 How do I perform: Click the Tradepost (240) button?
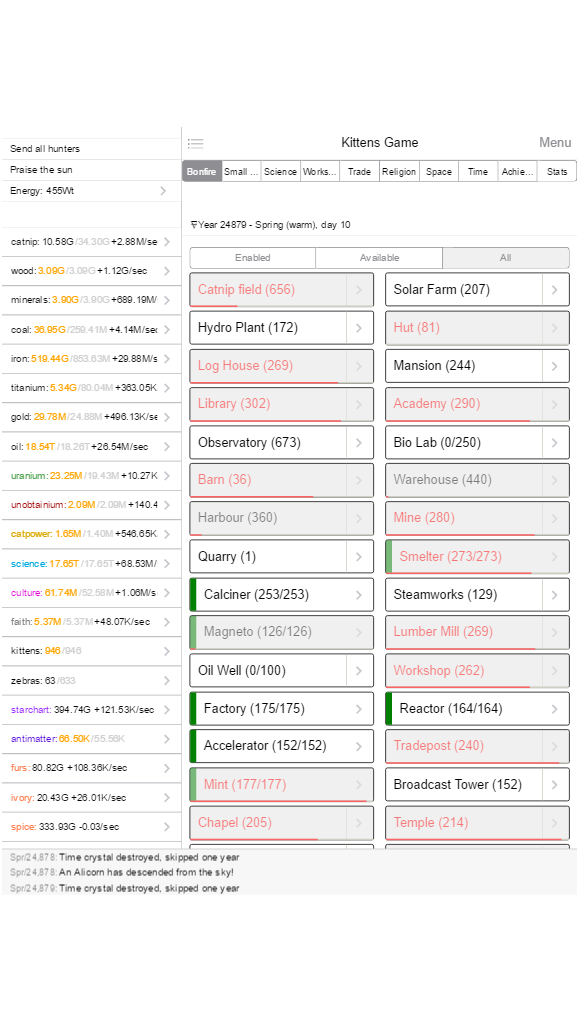pyautogui.click(x=464, y=746)
